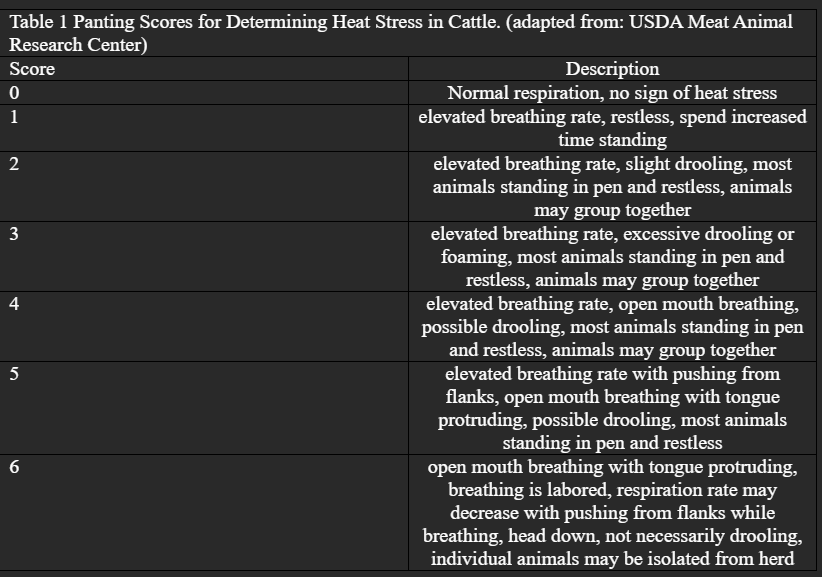Click the slight drooling description cell
The height and width of the screenshot is (577, 822).
[x=612, y=187]
